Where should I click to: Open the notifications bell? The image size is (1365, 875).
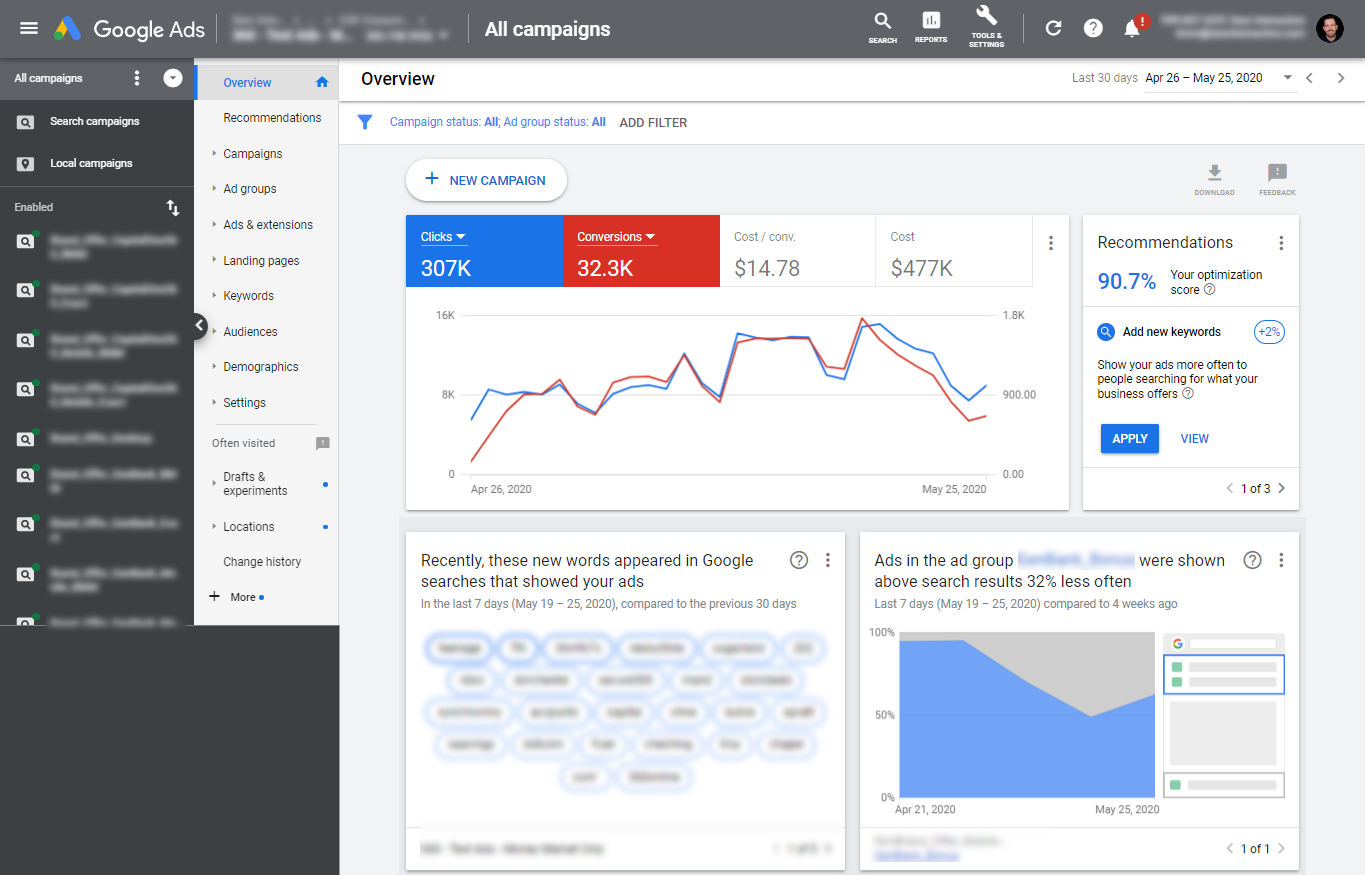click(x=1132, y=28)
